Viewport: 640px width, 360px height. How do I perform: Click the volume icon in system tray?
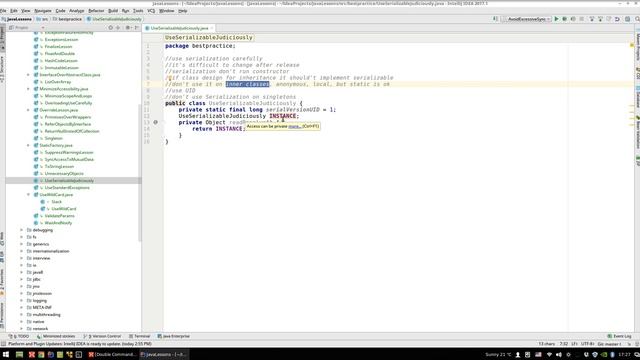[x=559, y=355]
